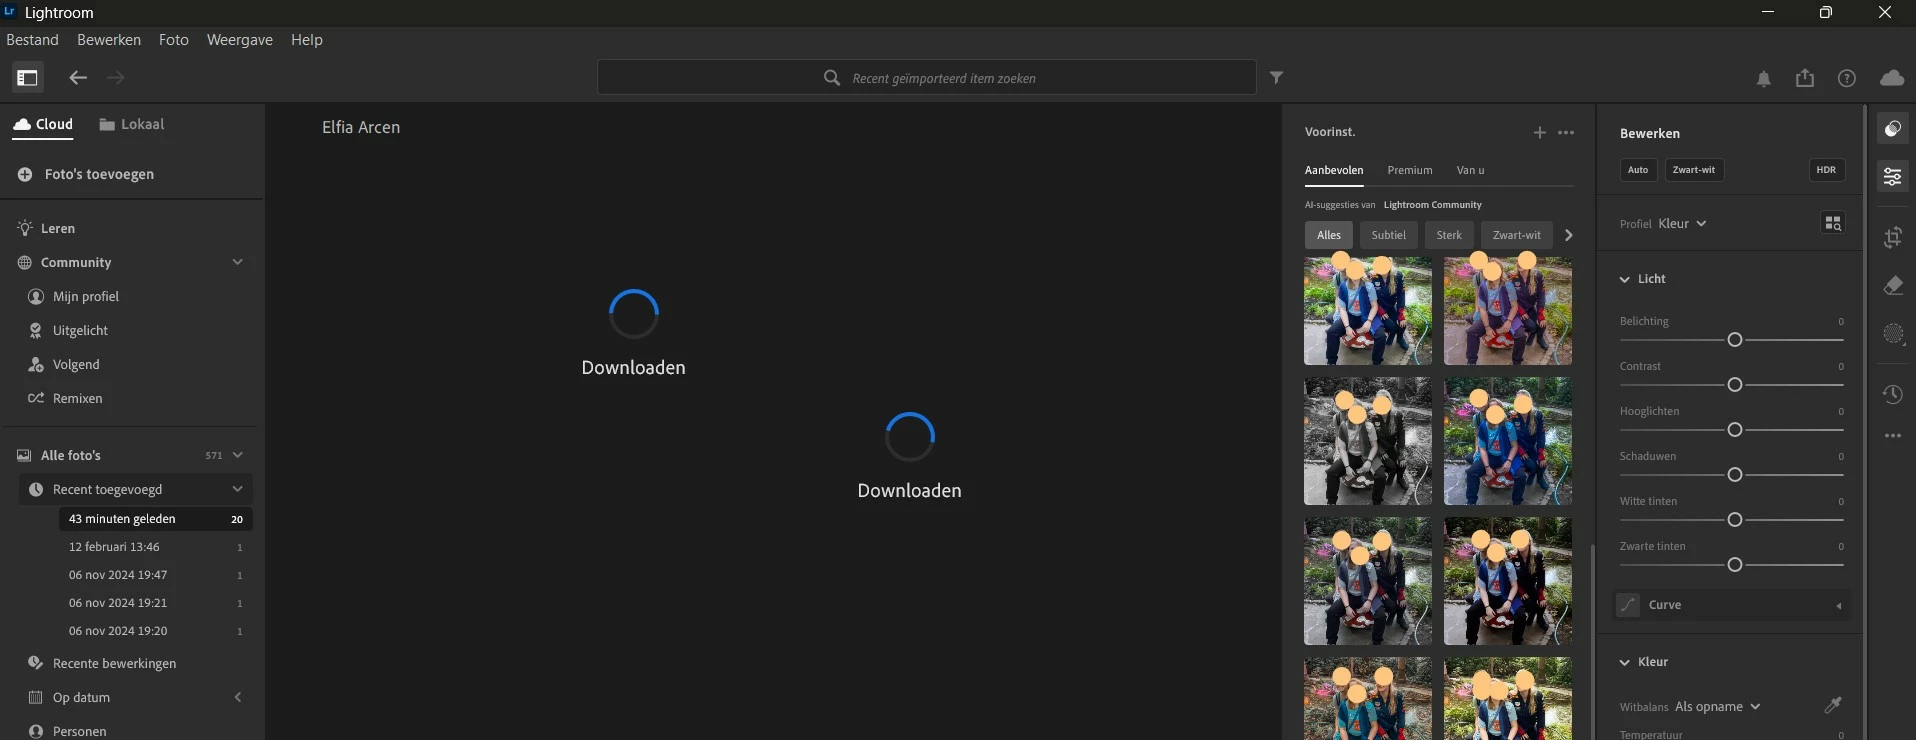Image resolution: width=1916 pixels, height=740 pixels.
Task: Select 12 februari 13:46 import
Action: (x=155, y=547)
